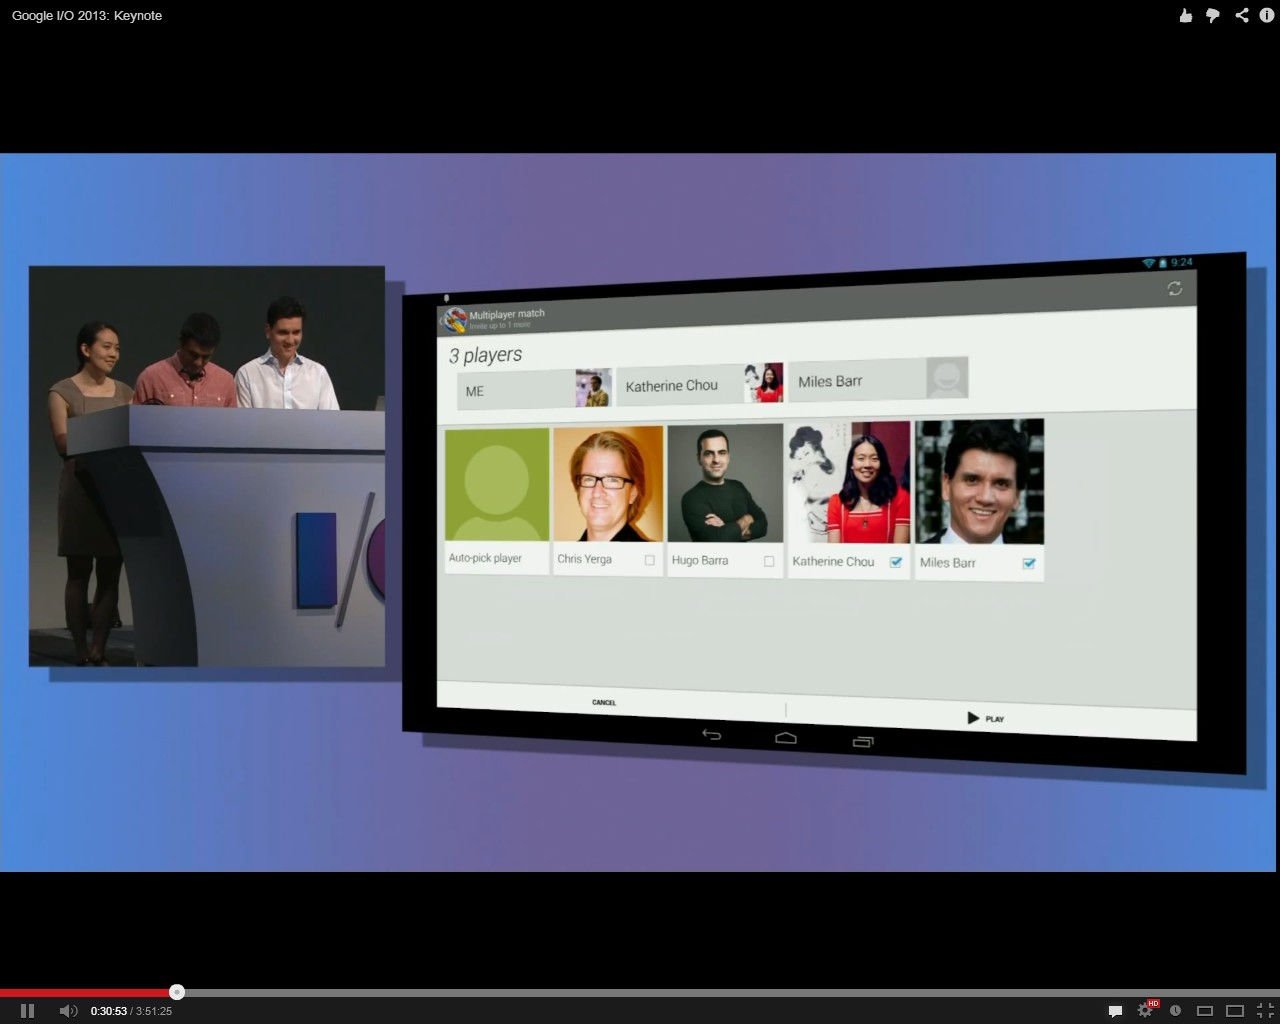The height and width of the screenshot is (1024, 1280).
Task: Uncheck the Katherine Chou checkbox
Action: coord(896,562)
